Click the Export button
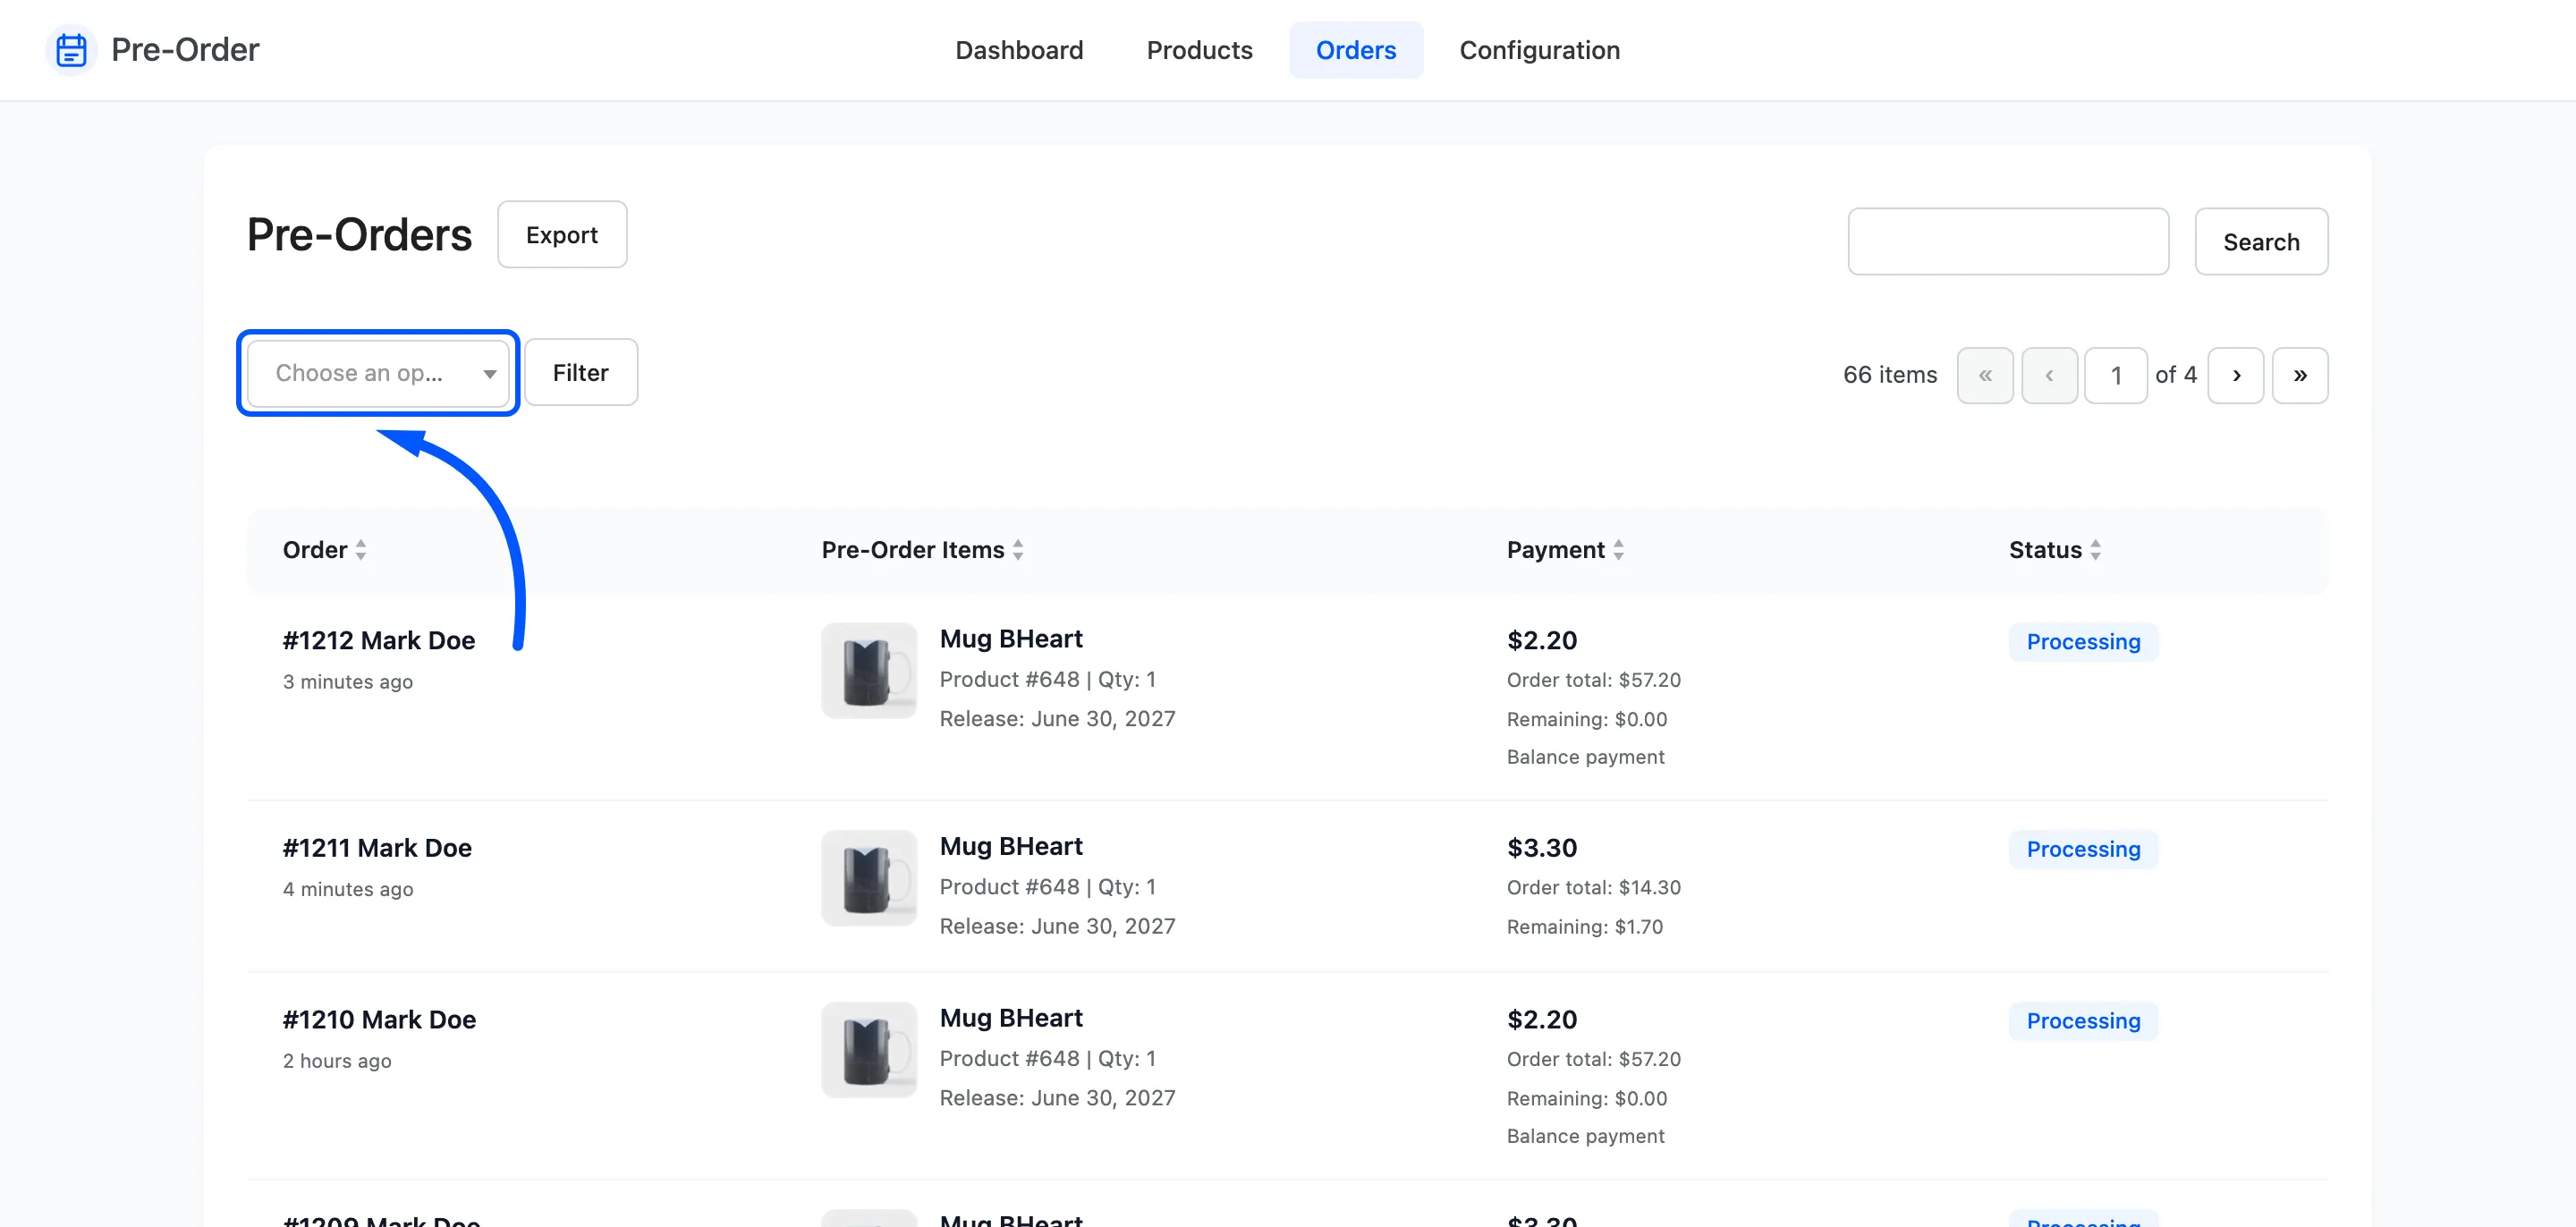2576x1227 pixels. (562, 235)
